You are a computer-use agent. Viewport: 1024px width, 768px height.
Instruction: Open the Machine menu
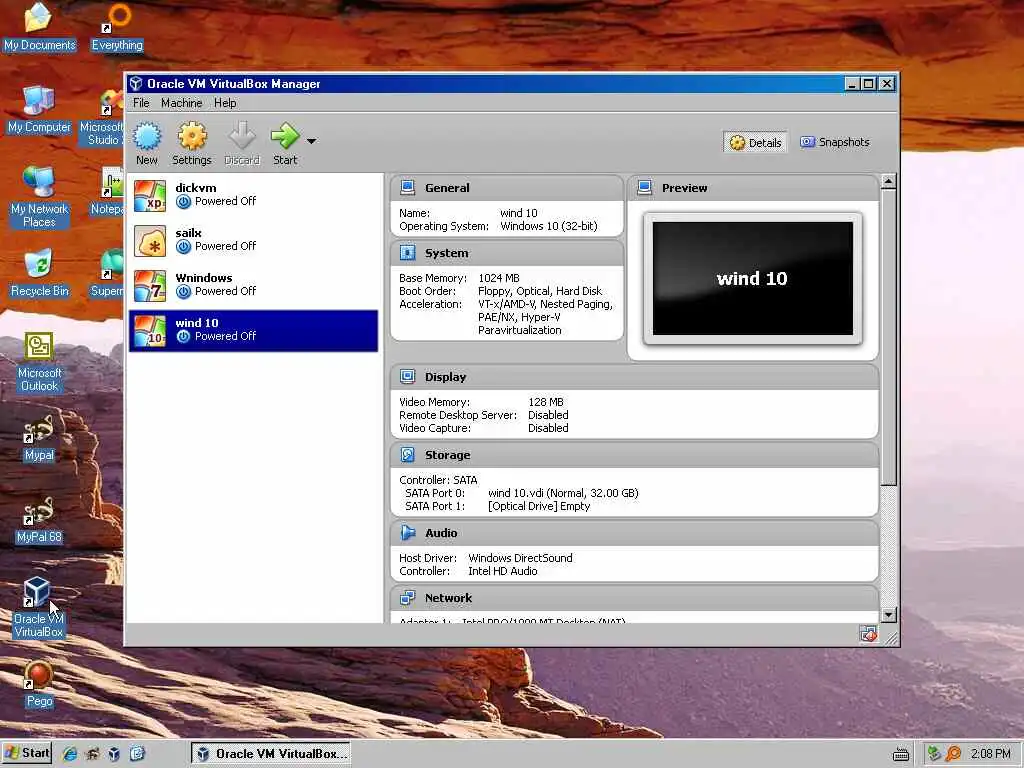182,103
